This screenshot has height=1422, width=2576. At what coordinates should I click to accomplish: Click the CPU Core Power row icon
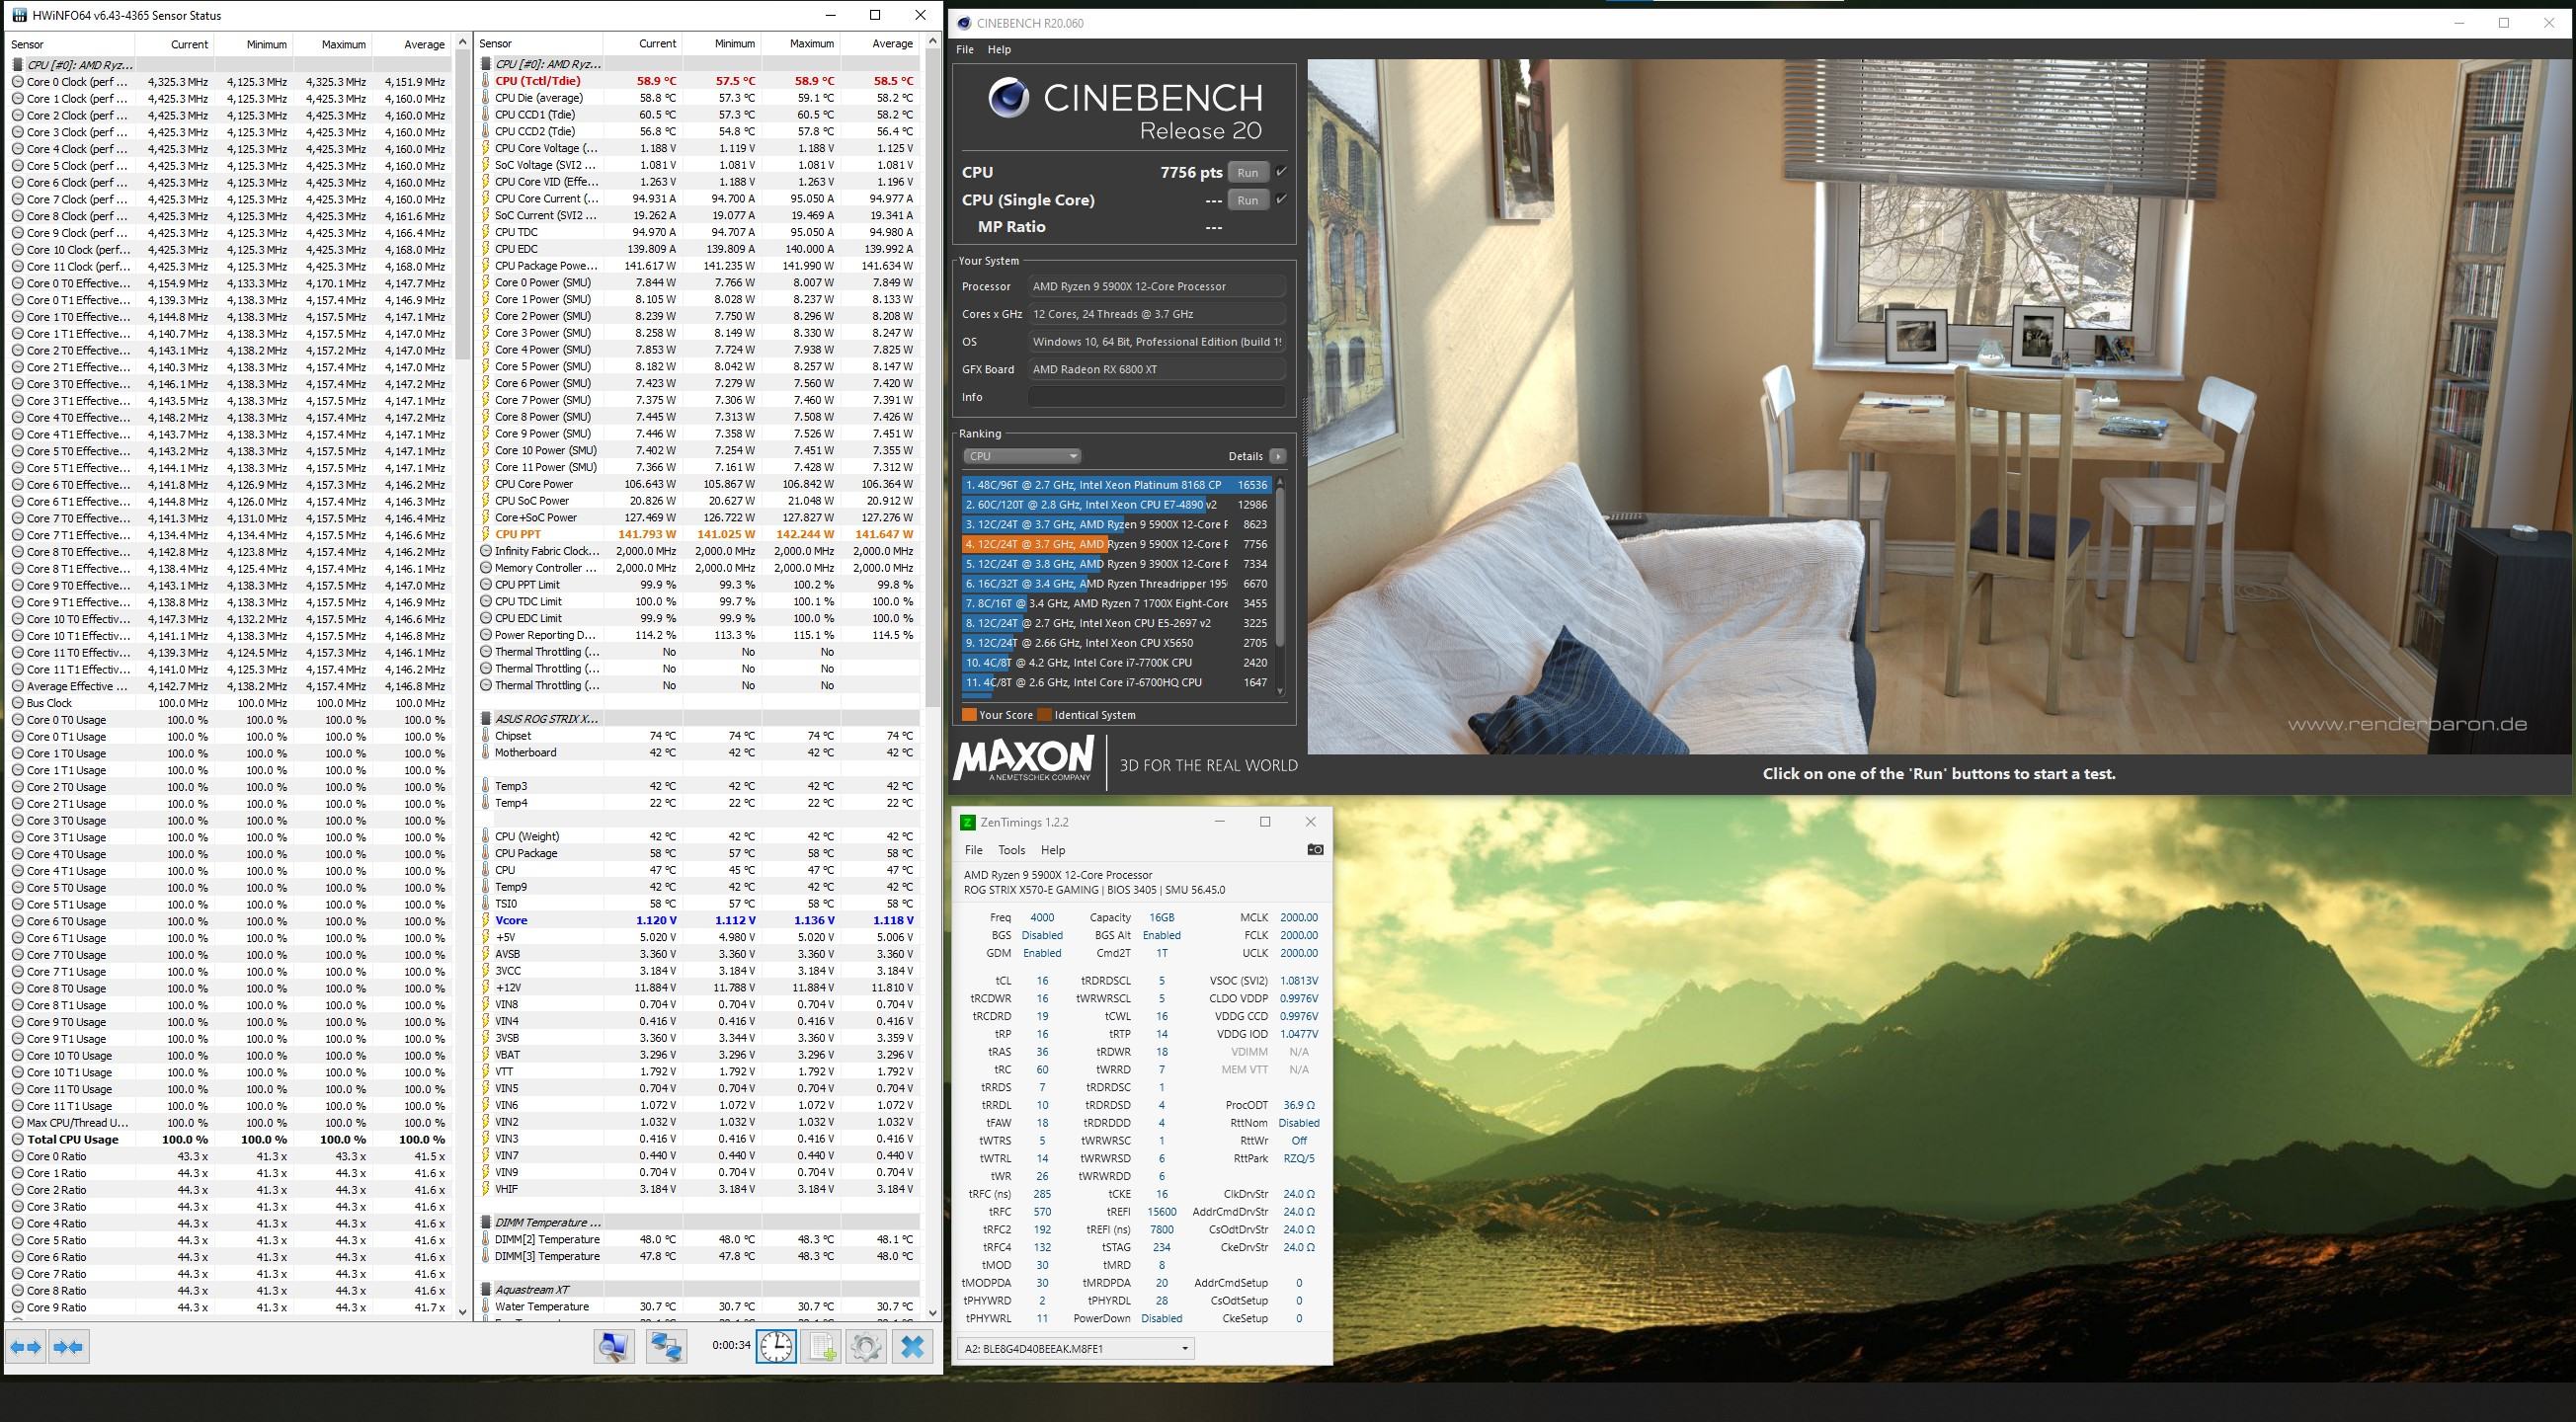point(486,484)
